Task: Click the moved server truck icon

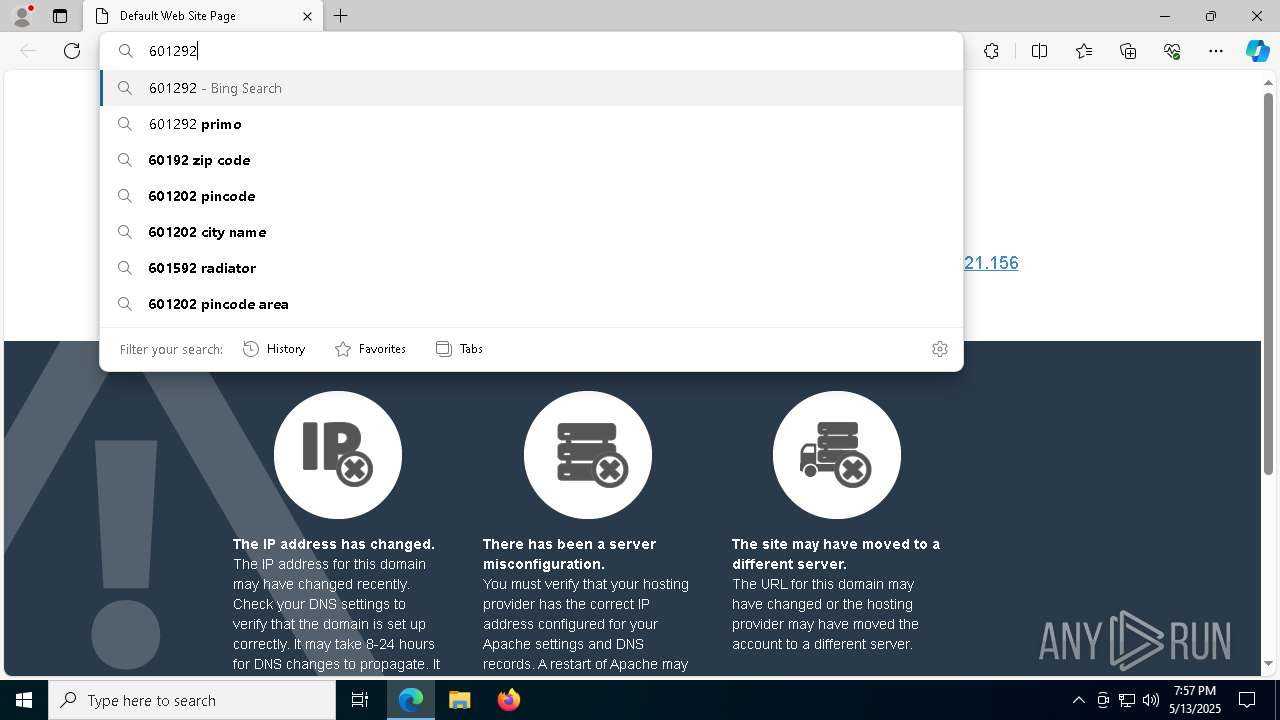Action: (x=837, y=455)
